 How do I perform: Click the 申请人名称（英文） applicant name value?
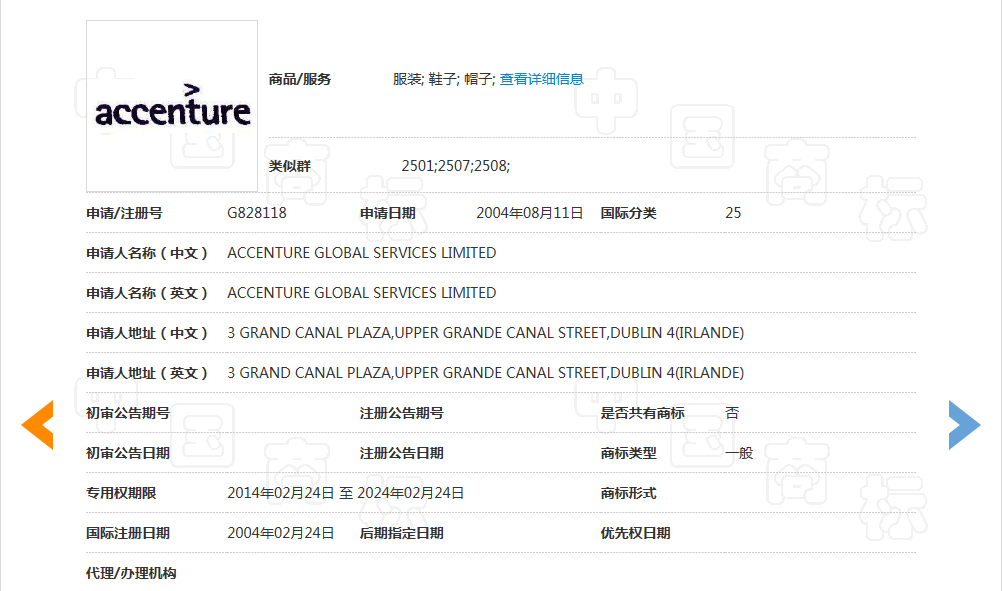point(361,293)
